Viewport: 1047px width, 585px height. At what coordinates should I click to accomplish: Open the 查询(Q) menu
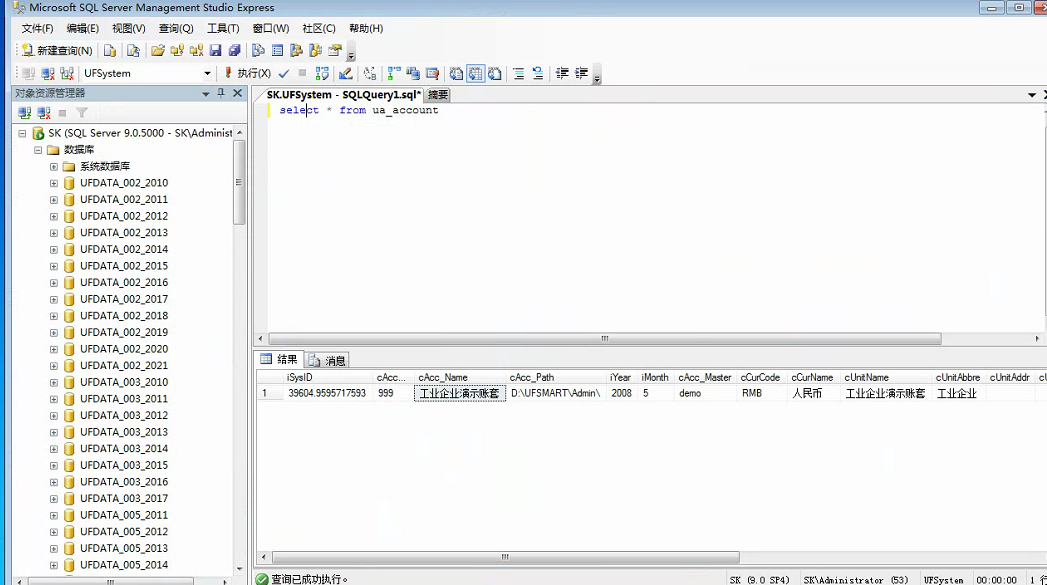[x=176, y=28]
